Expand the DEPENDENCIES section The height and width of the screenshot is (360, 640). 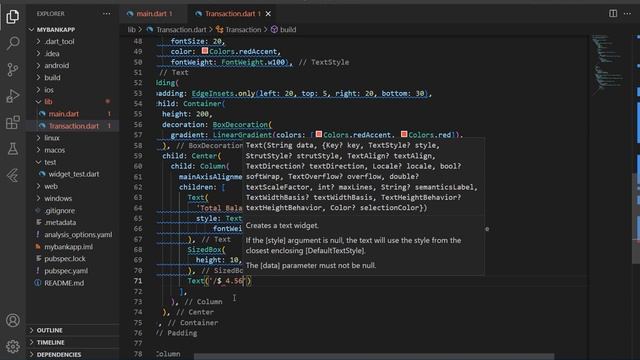pos(73,354)
